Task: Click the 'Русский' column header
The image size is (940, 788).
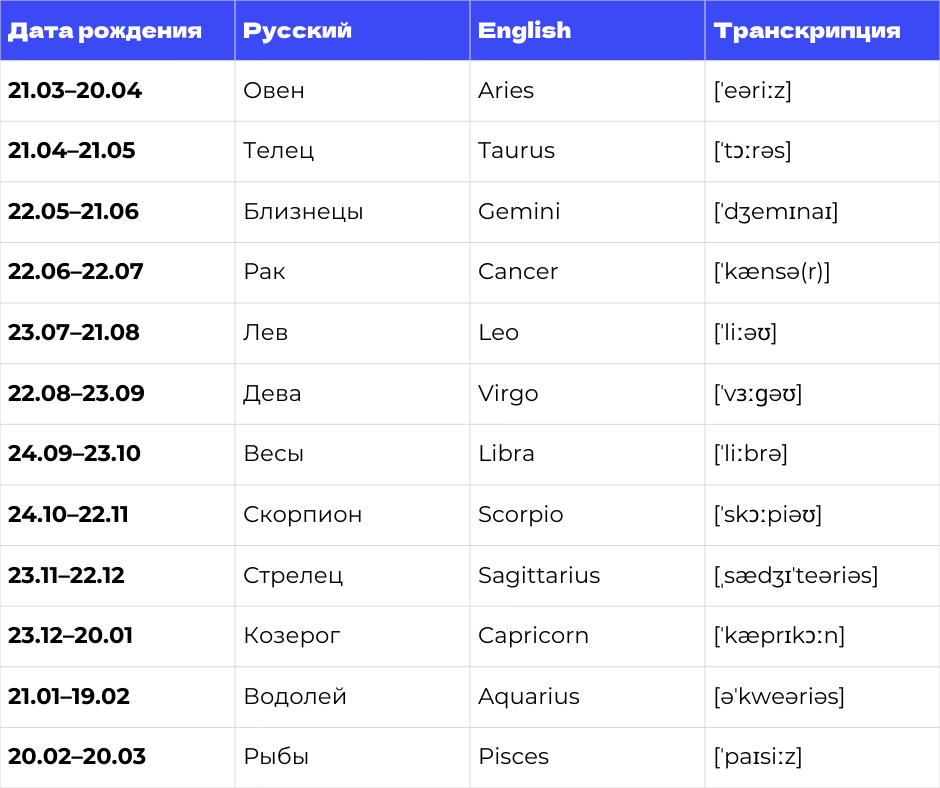Action: tap(298, 31)
